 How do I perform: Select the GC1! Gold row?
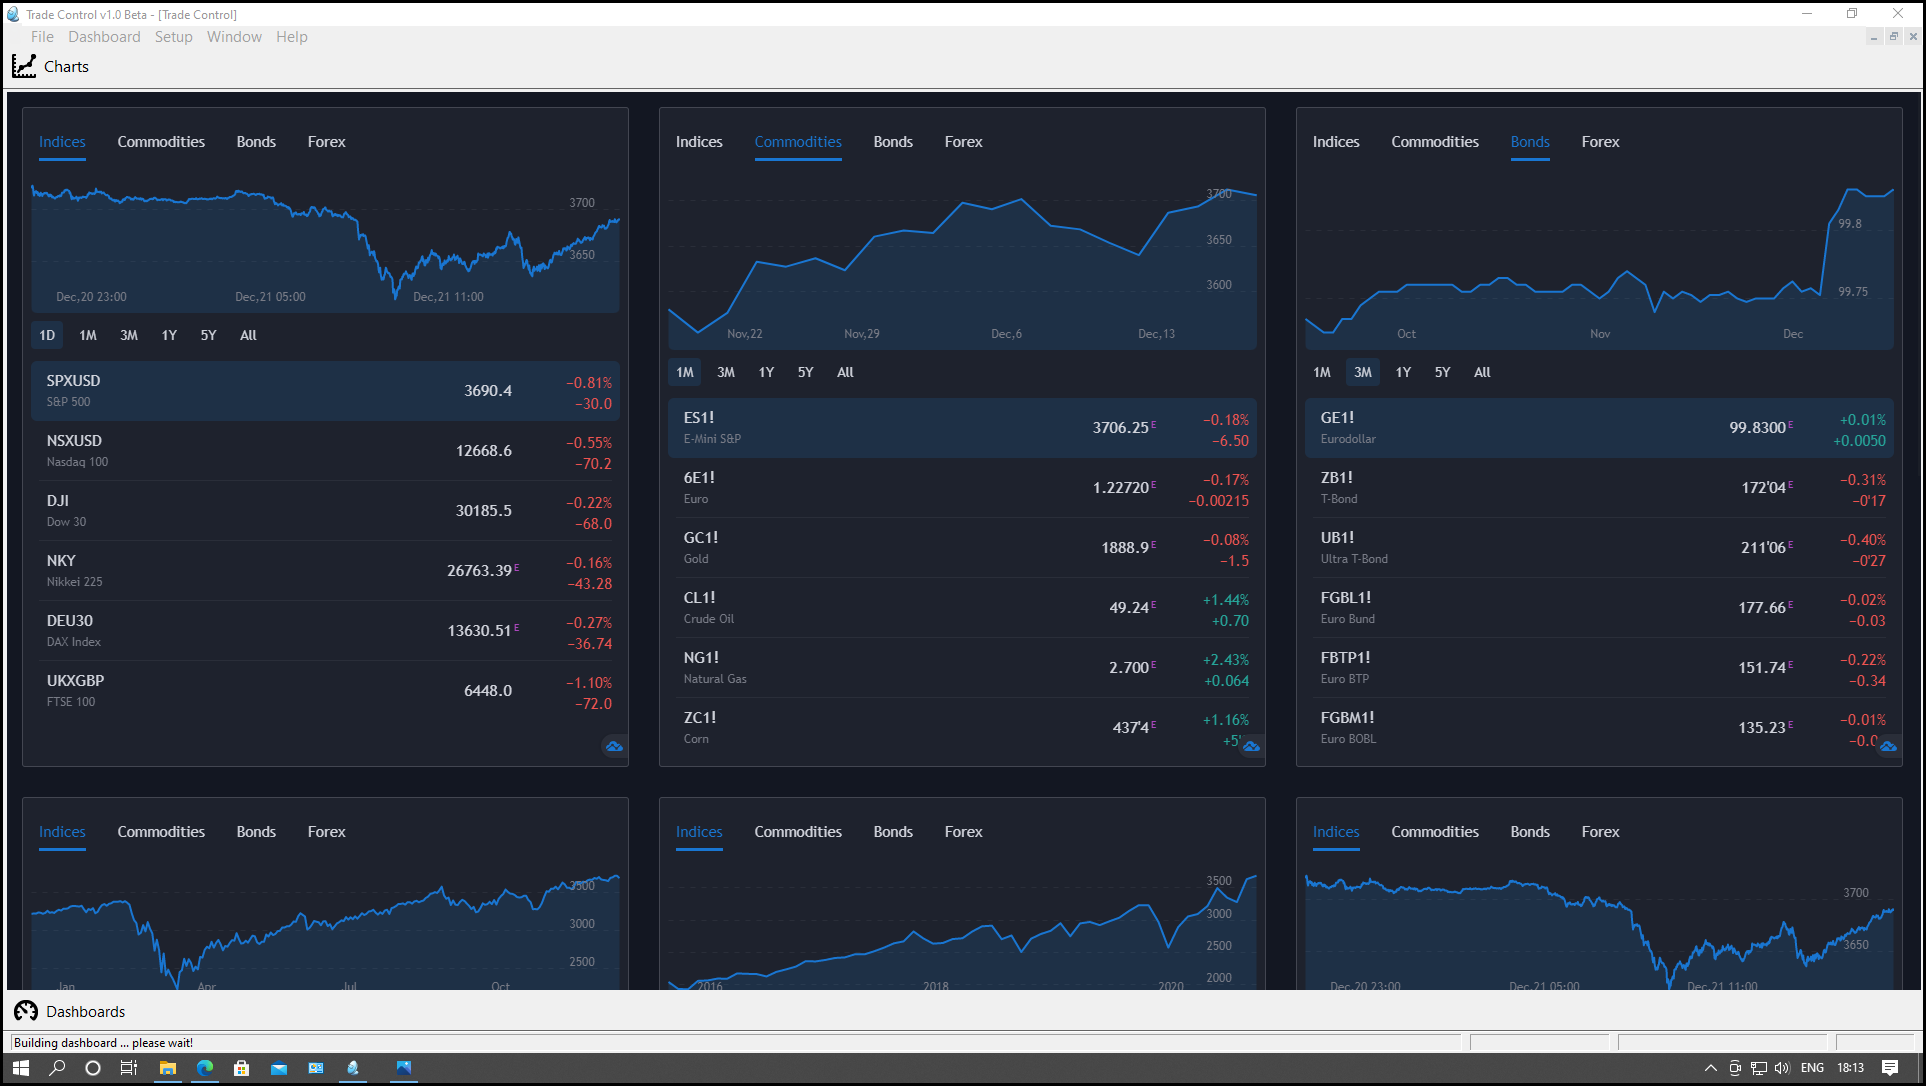click(x=963, y=548)
